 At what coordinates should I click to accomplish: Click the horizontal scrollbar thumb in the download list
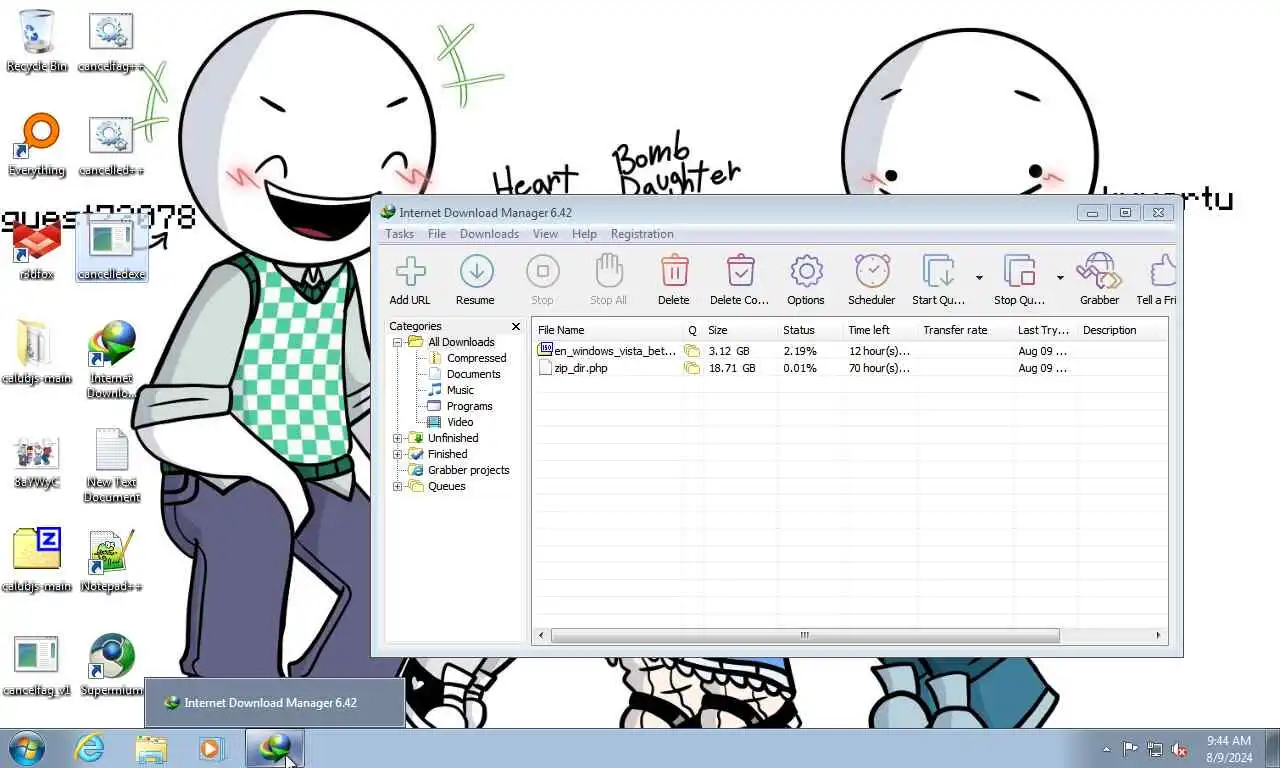pos(804,635)
